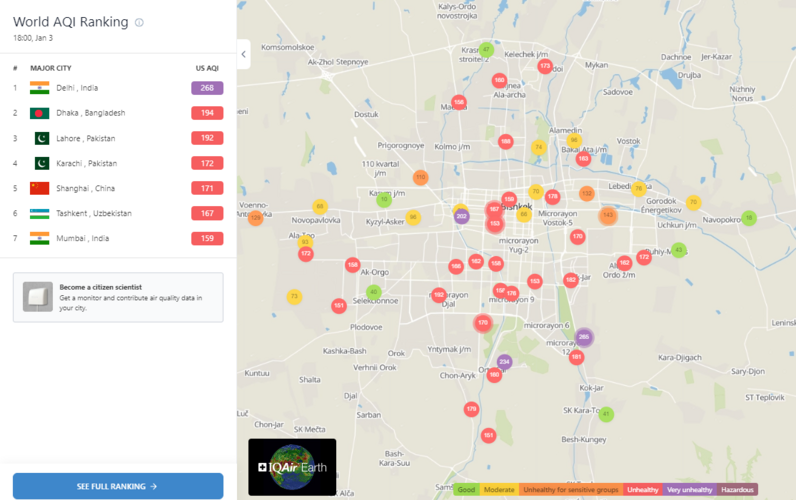Click the info icon beside World AQI Ranking

[x=139, y=23]
